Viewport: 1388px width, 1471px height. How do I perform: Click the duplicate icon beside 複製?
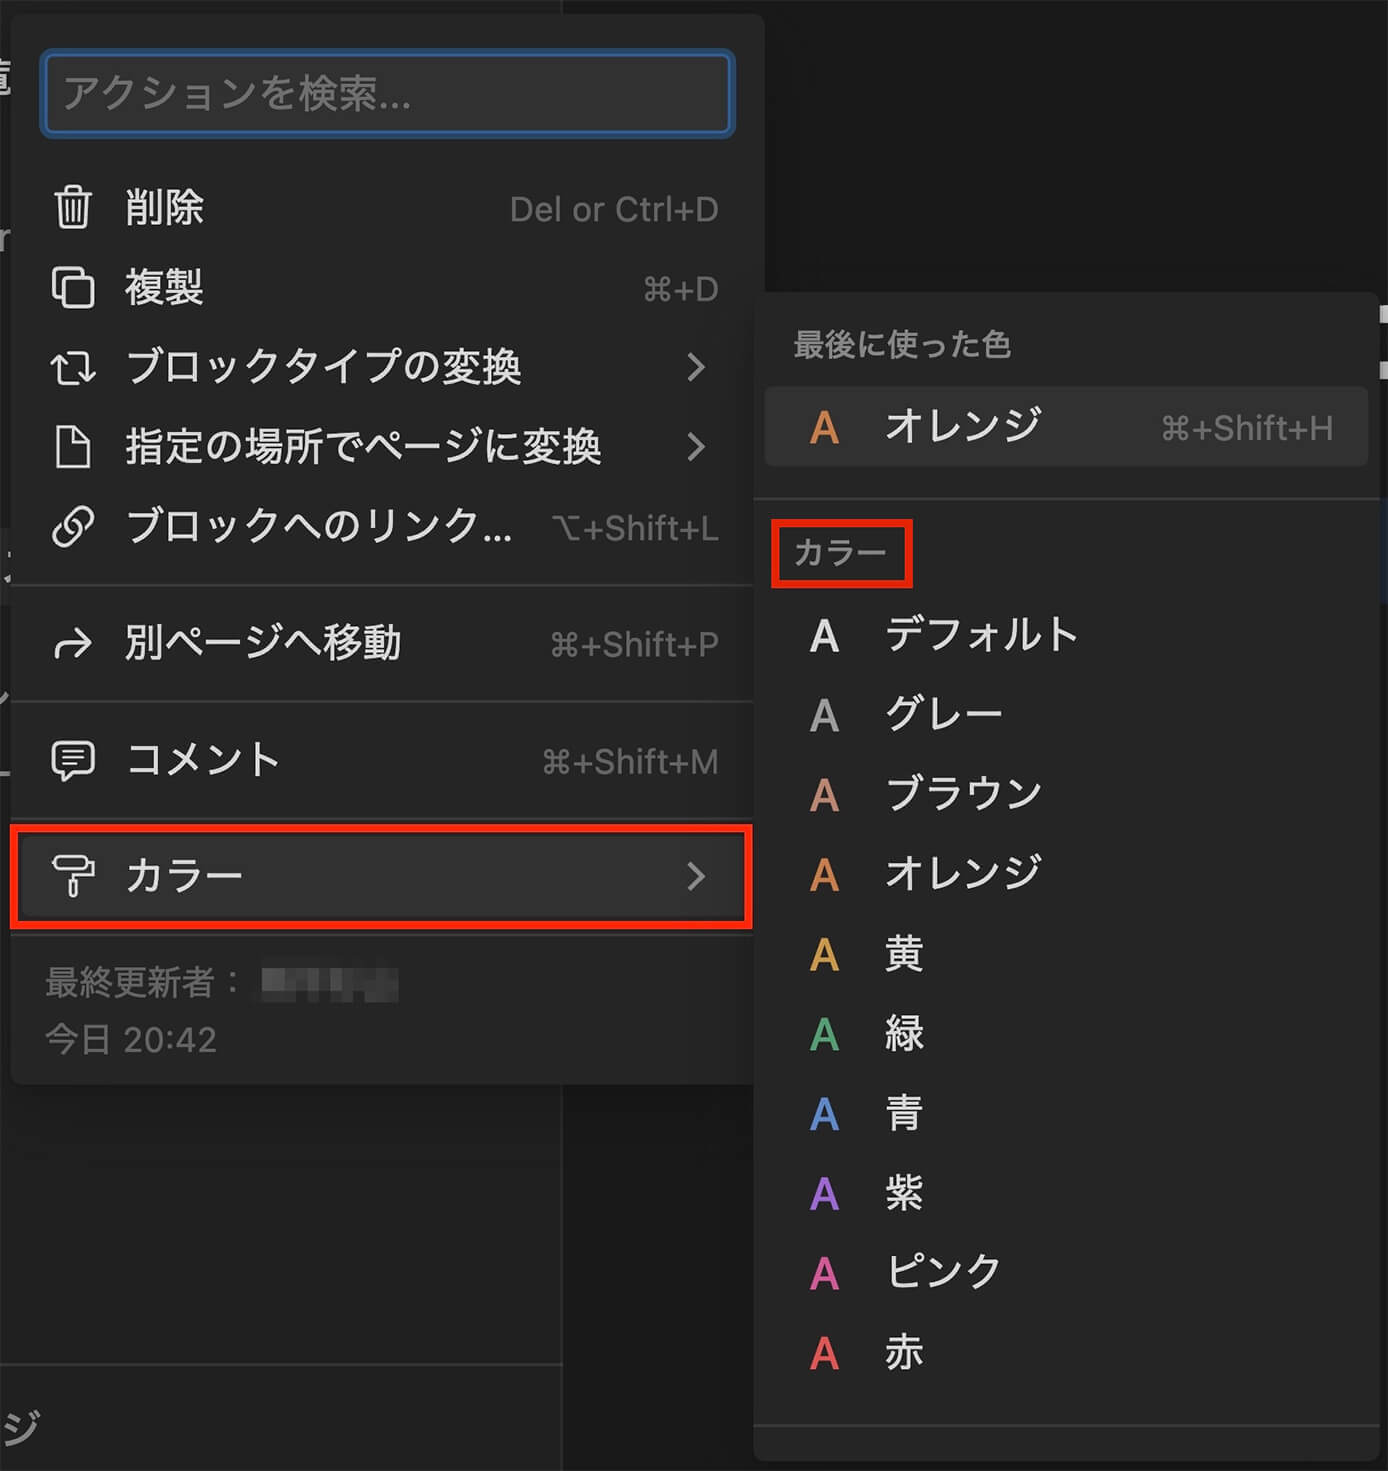73,288
